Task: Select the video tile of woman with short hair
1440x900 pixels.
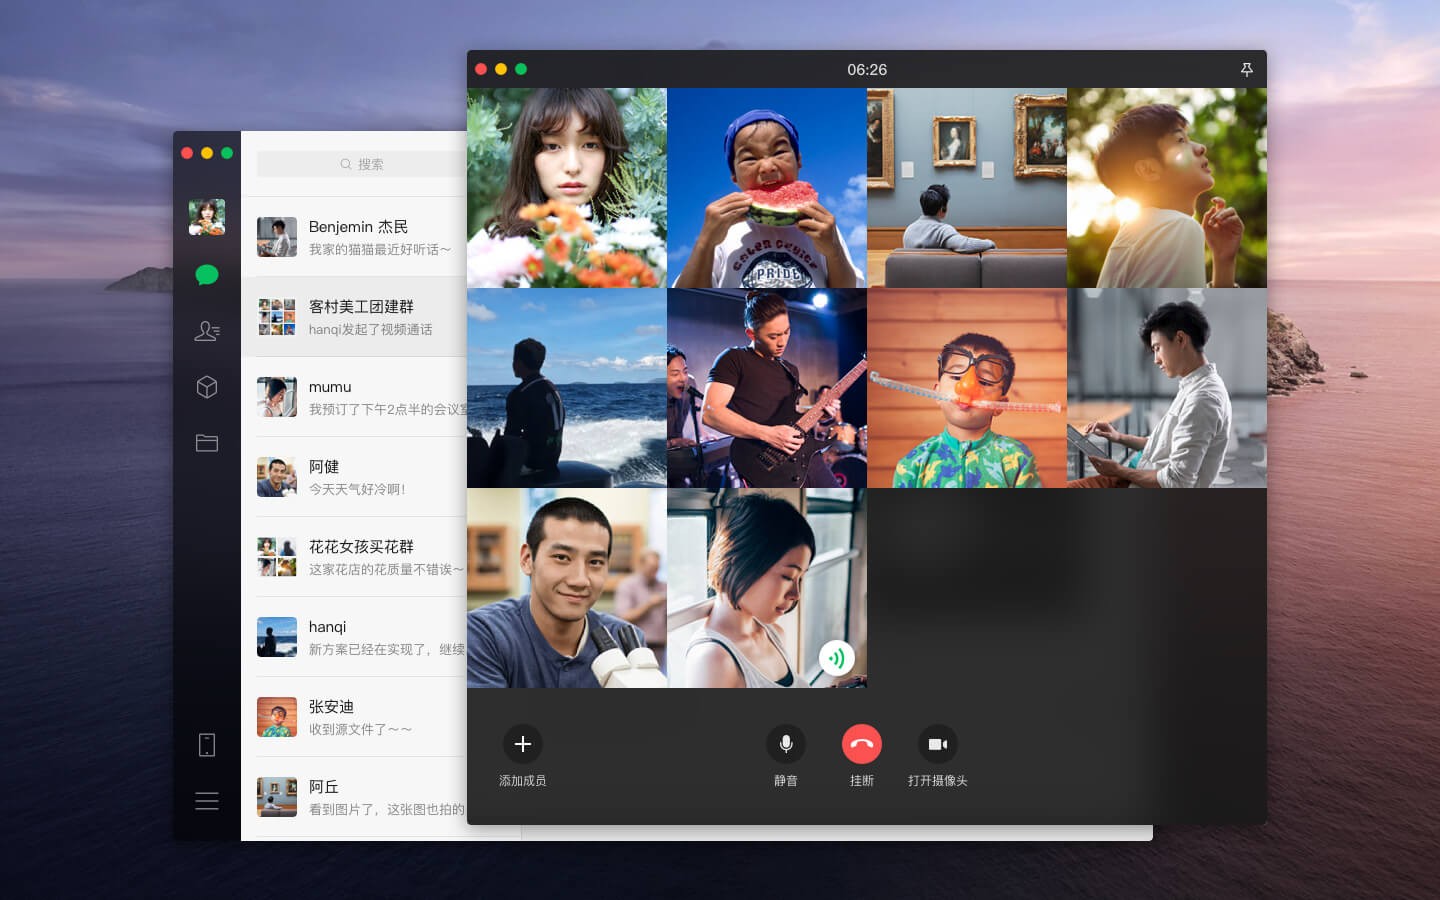Action: (767, 588)
